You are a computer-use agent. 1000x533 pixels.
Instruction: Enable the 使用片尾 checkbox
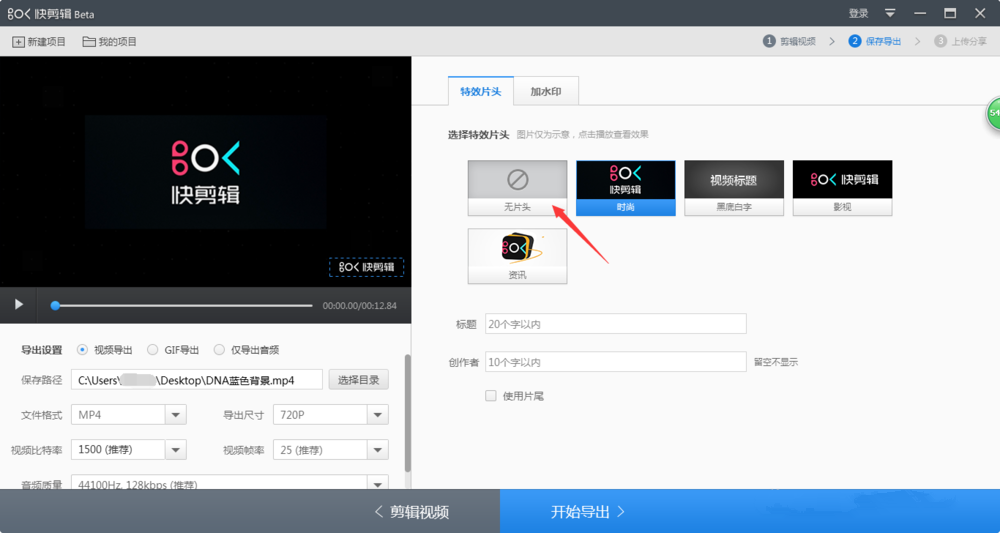click(490, 396)
